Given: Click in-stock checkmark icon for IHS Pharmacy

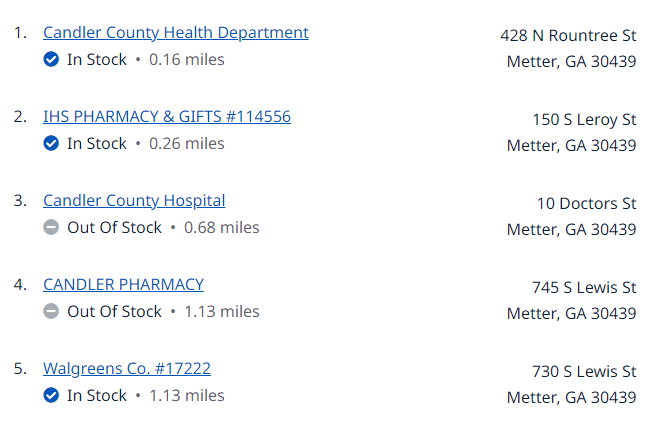Looking at the screenshot, I should point(51,144).
